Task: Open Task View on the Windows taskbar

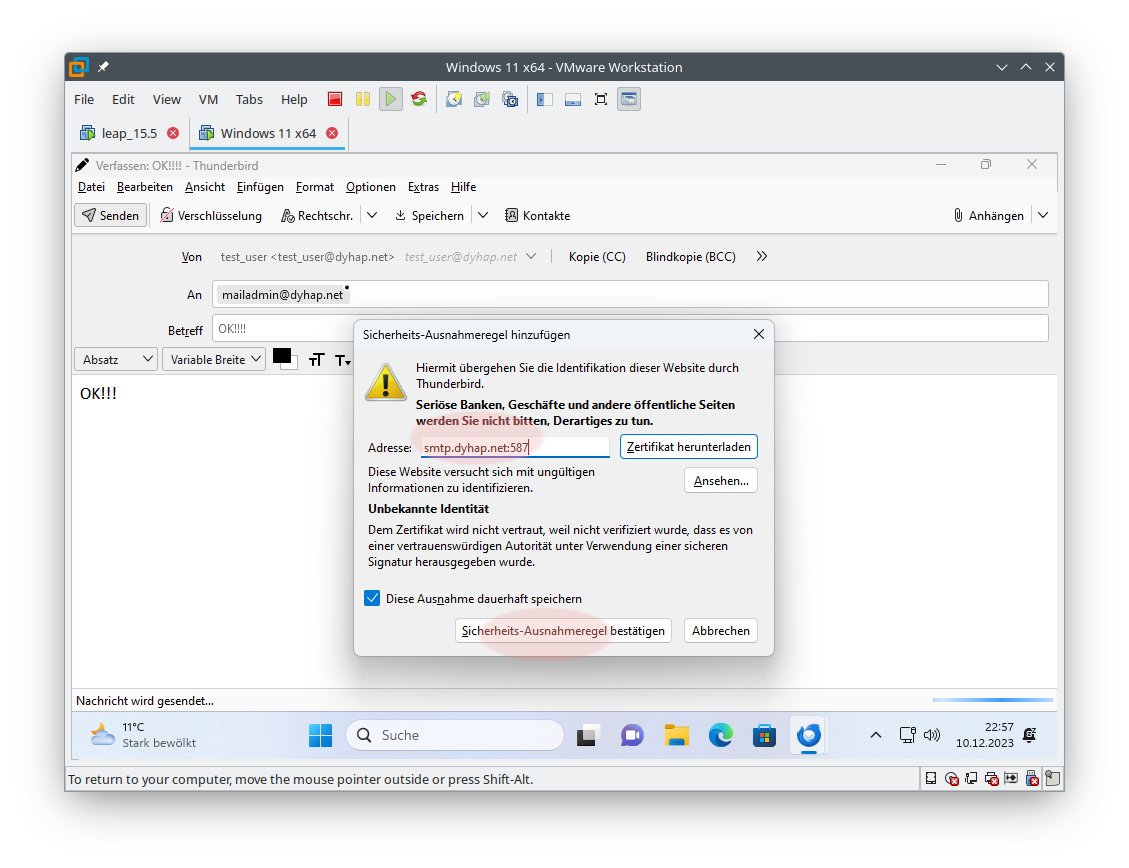Action: pyautogui.click(x=588, y=735)
